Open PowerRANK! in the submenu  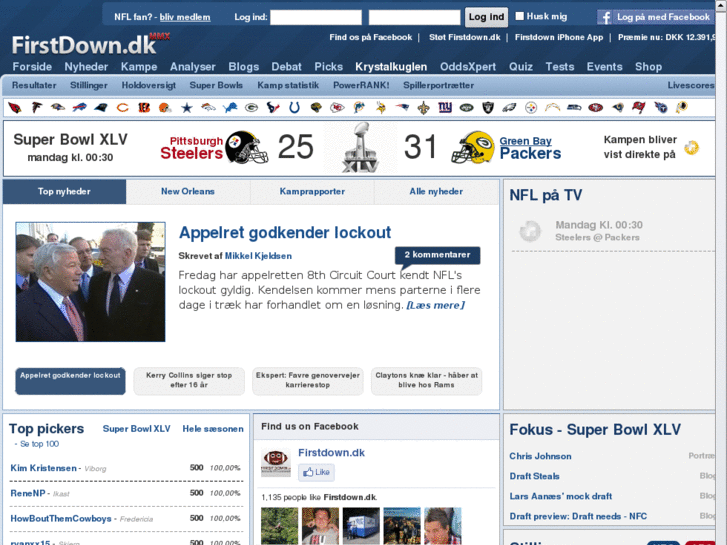(361, 85)
